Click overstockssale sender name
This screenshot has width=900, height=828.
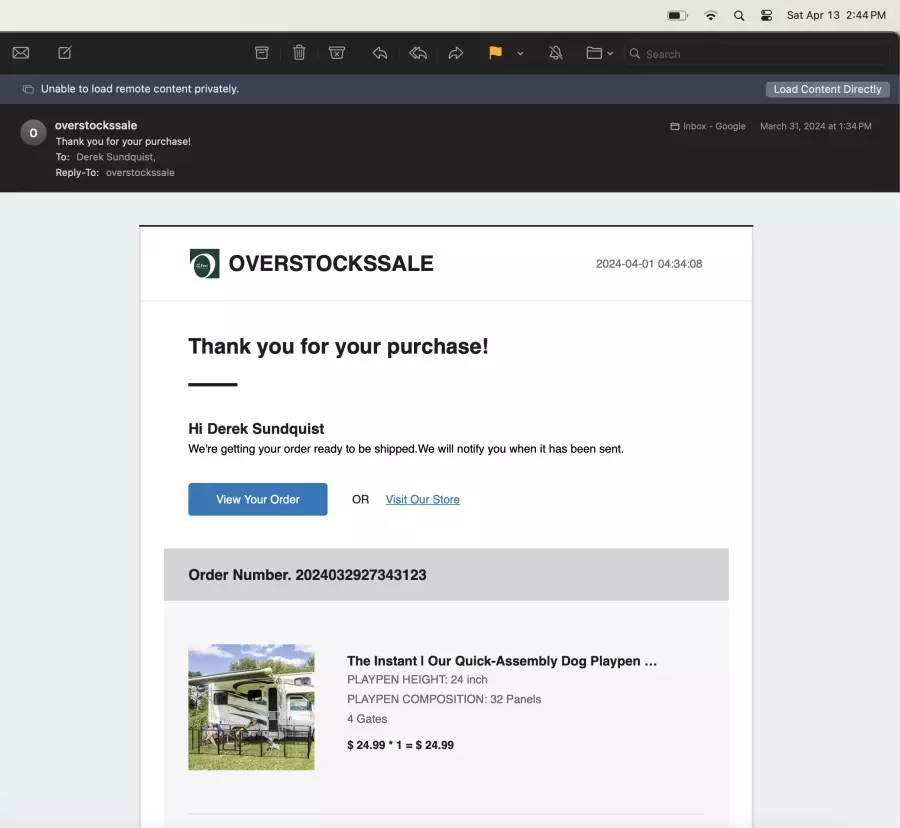[96, 125]
